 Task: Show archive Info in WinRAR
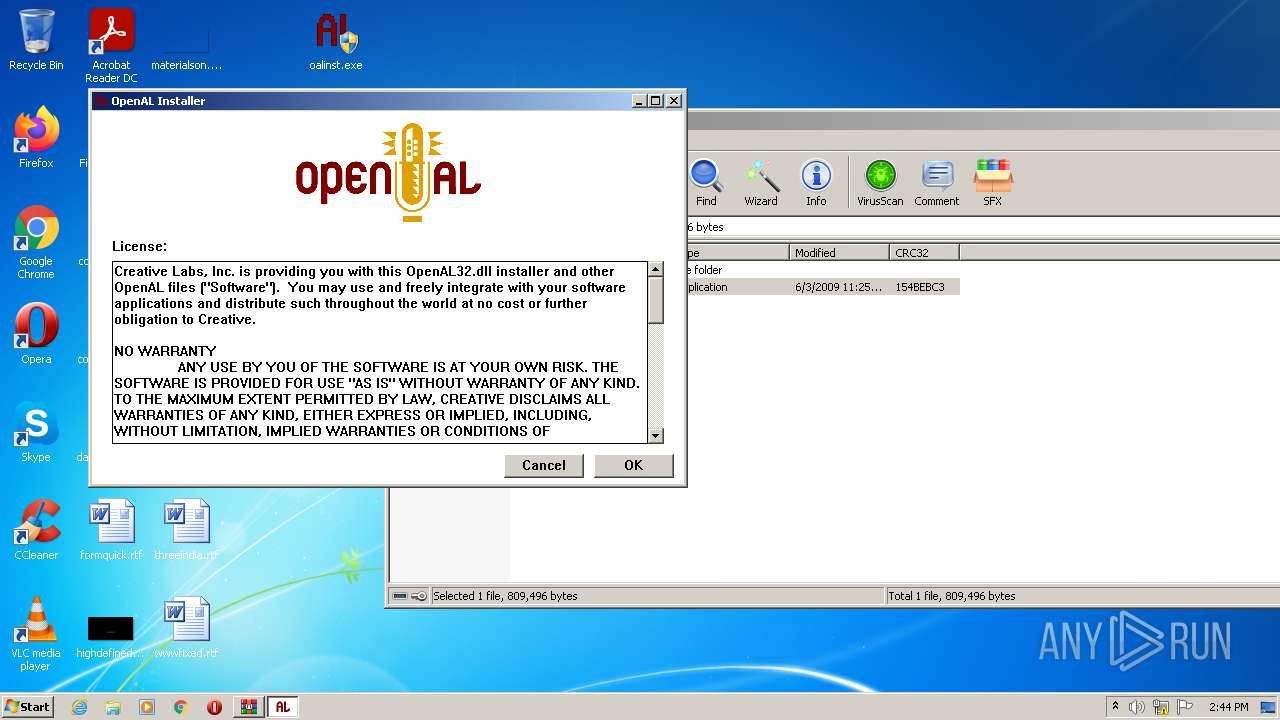pos(816,183)
